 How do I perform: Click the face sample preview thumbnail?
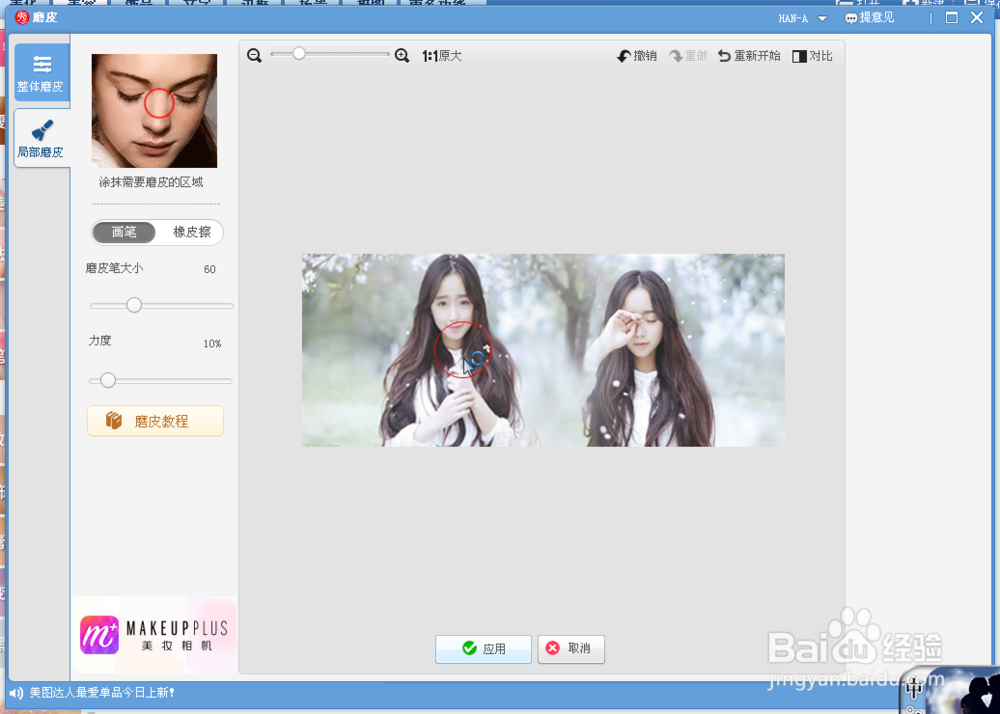(154, 111)
